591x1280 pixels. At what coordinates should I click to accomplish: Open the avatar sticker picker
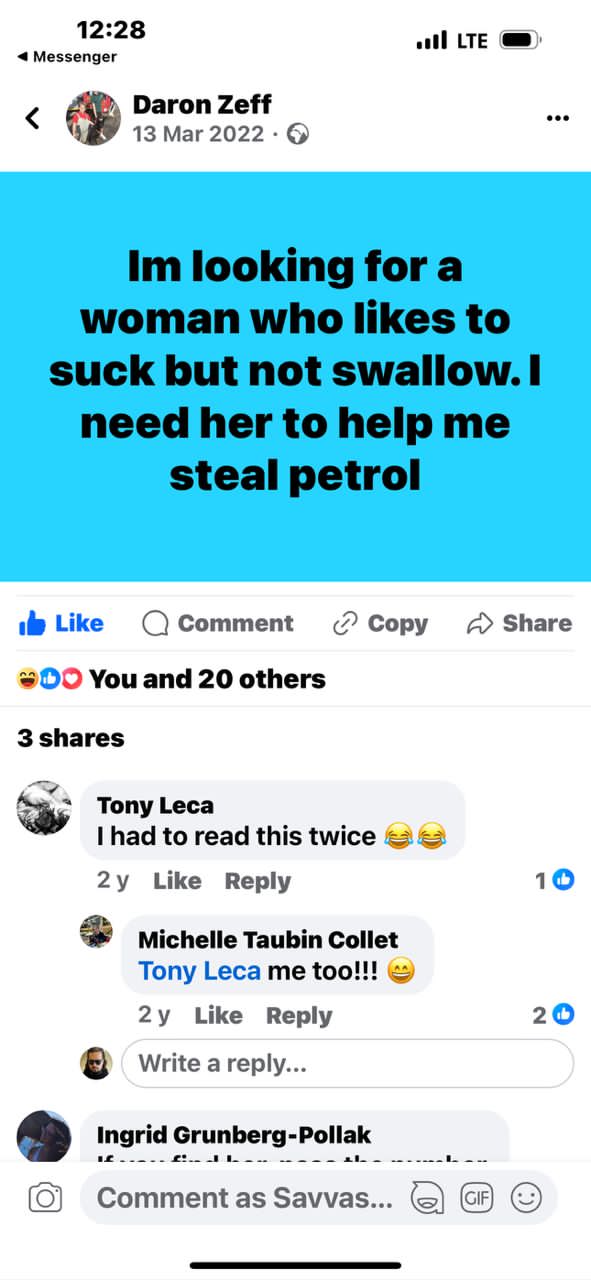[427, 1197]
